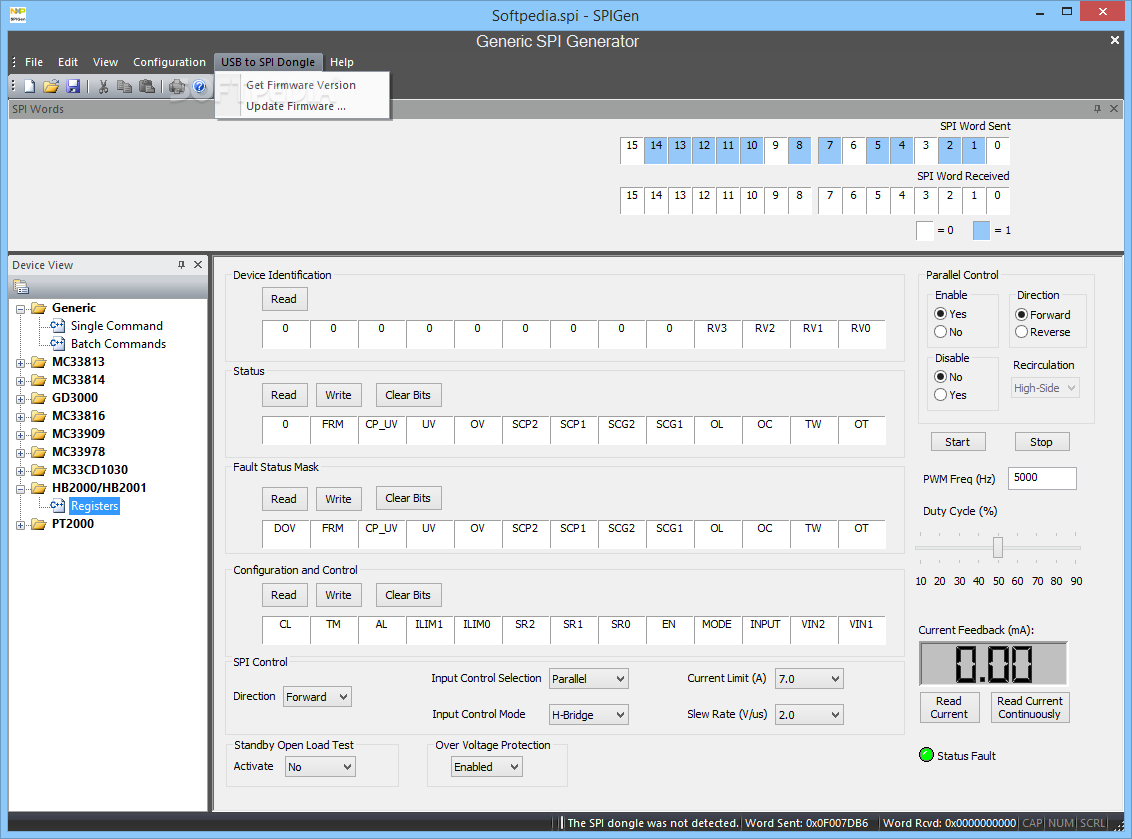Expand the PT2000 tree node
The width and height of the screenshot is (1132, 839).
point(20,525)
